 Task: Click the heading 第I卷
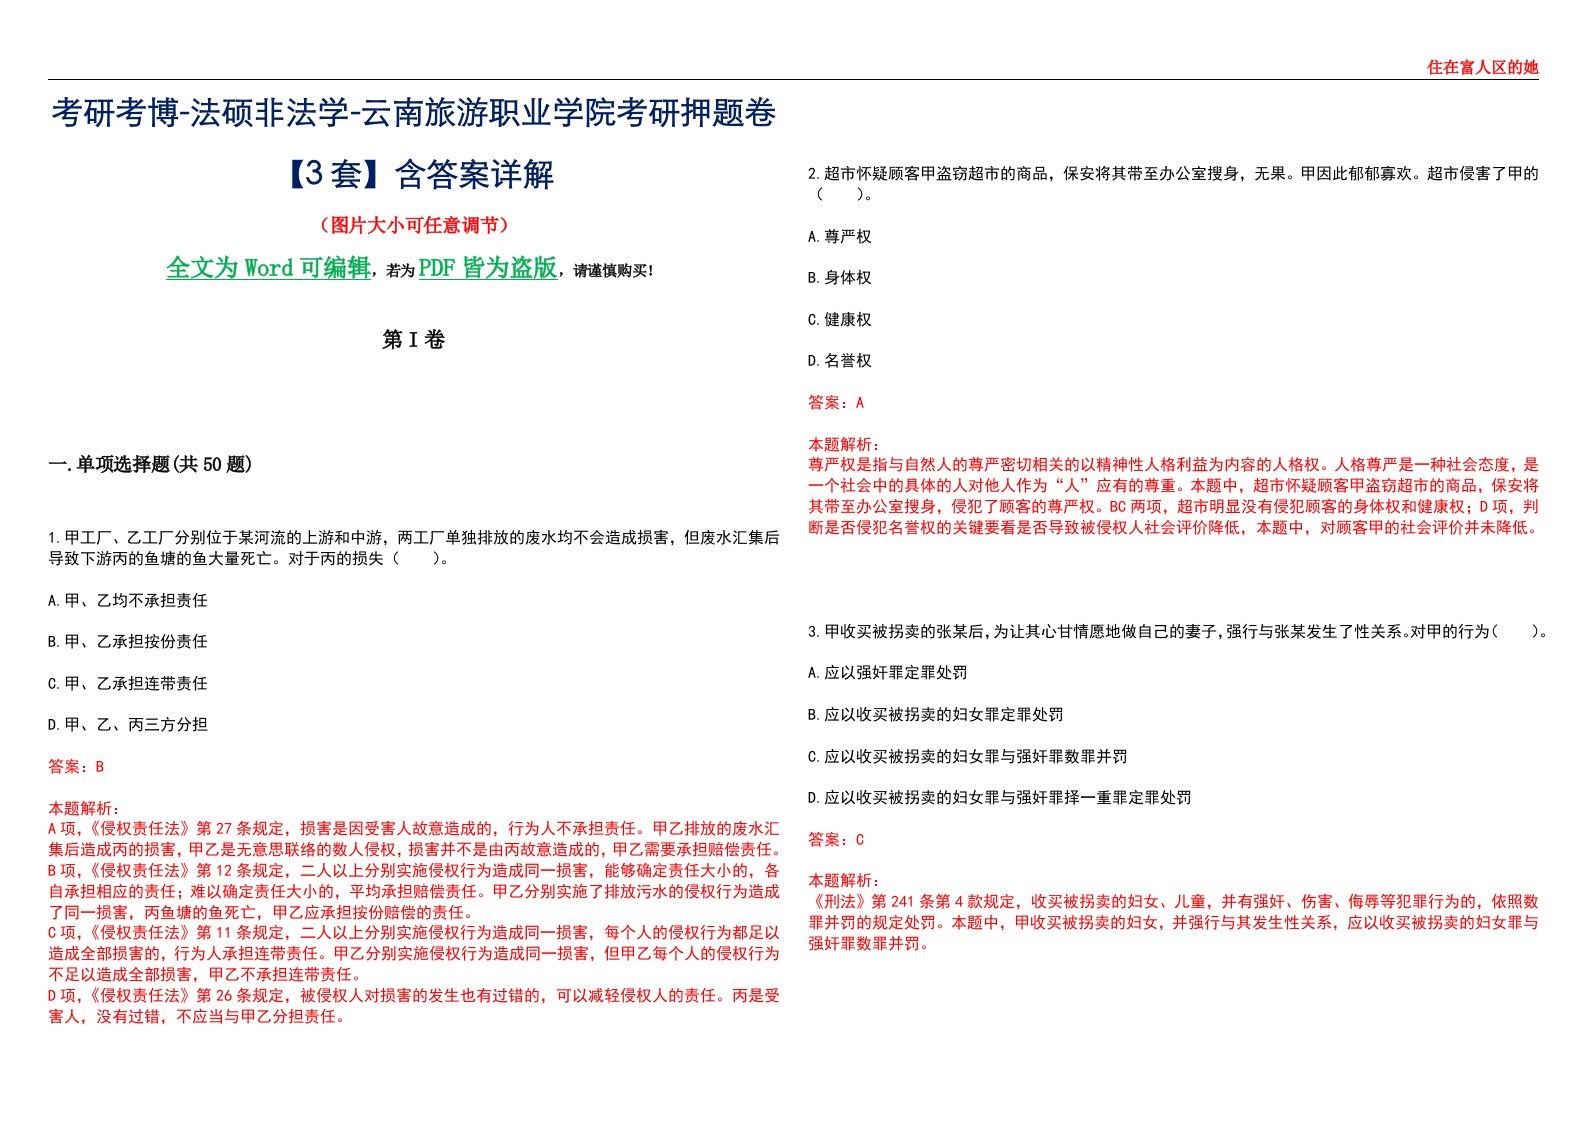413,340
